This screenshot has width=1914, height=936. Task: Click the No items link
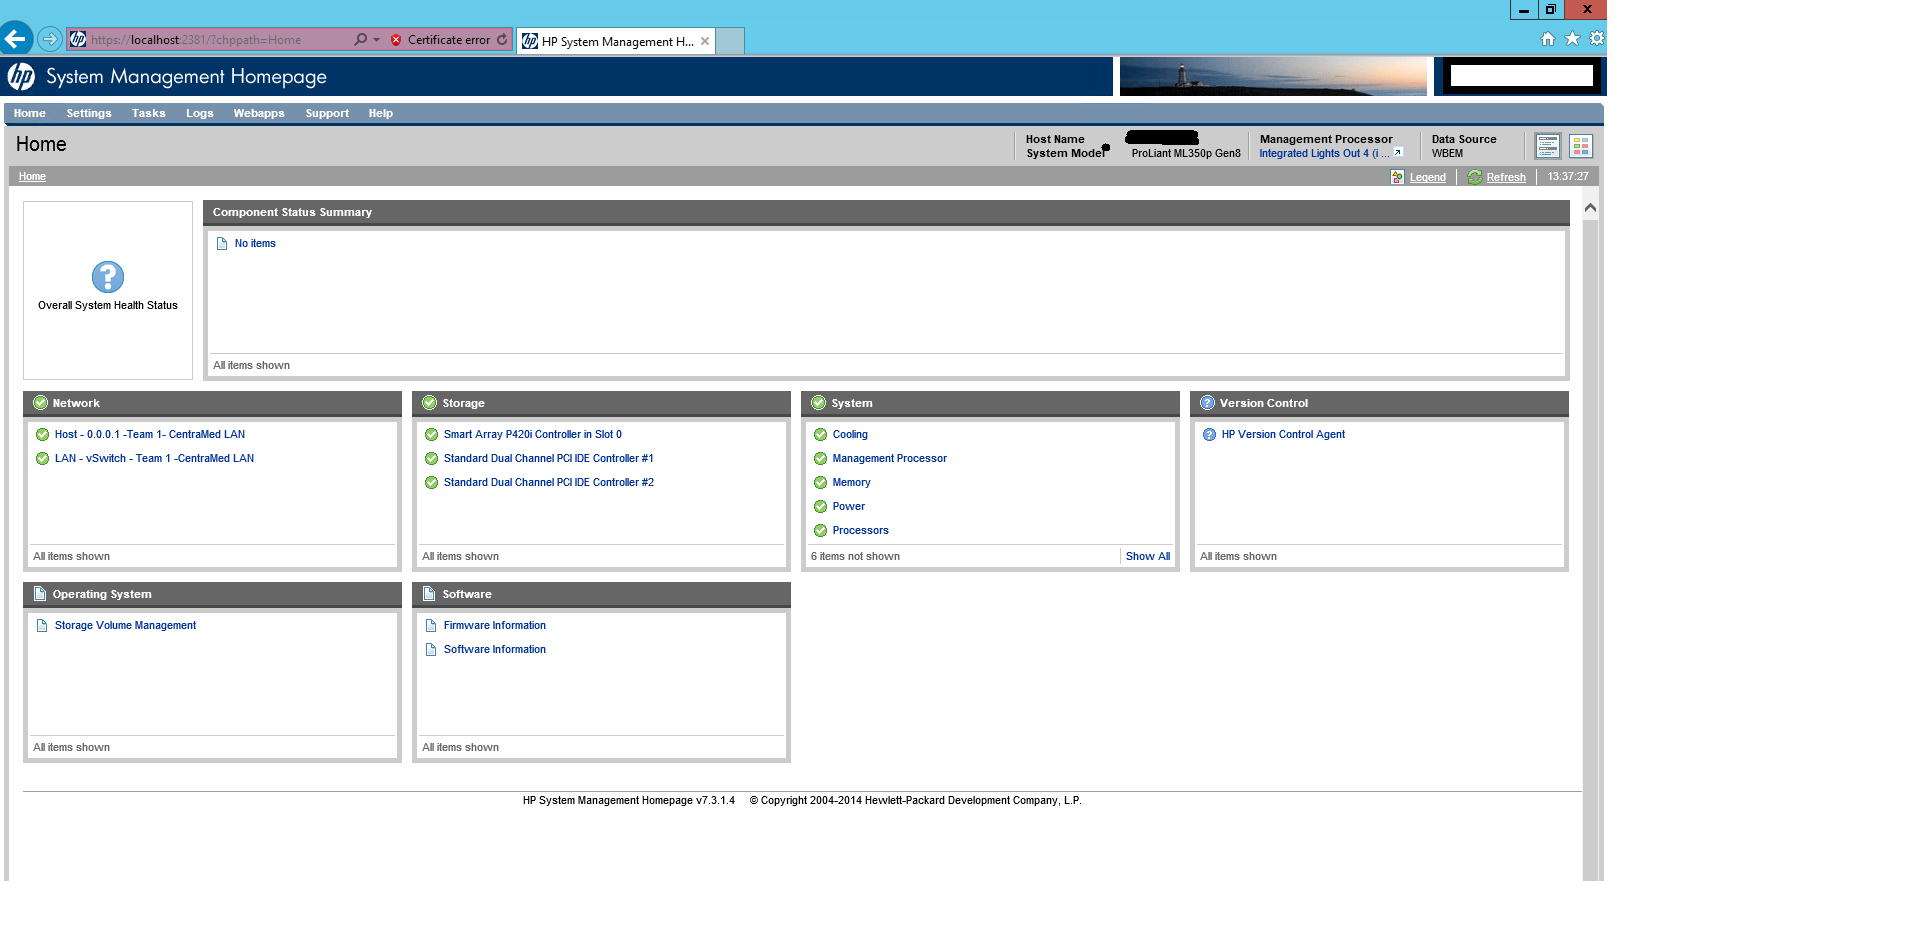(255, 244)
